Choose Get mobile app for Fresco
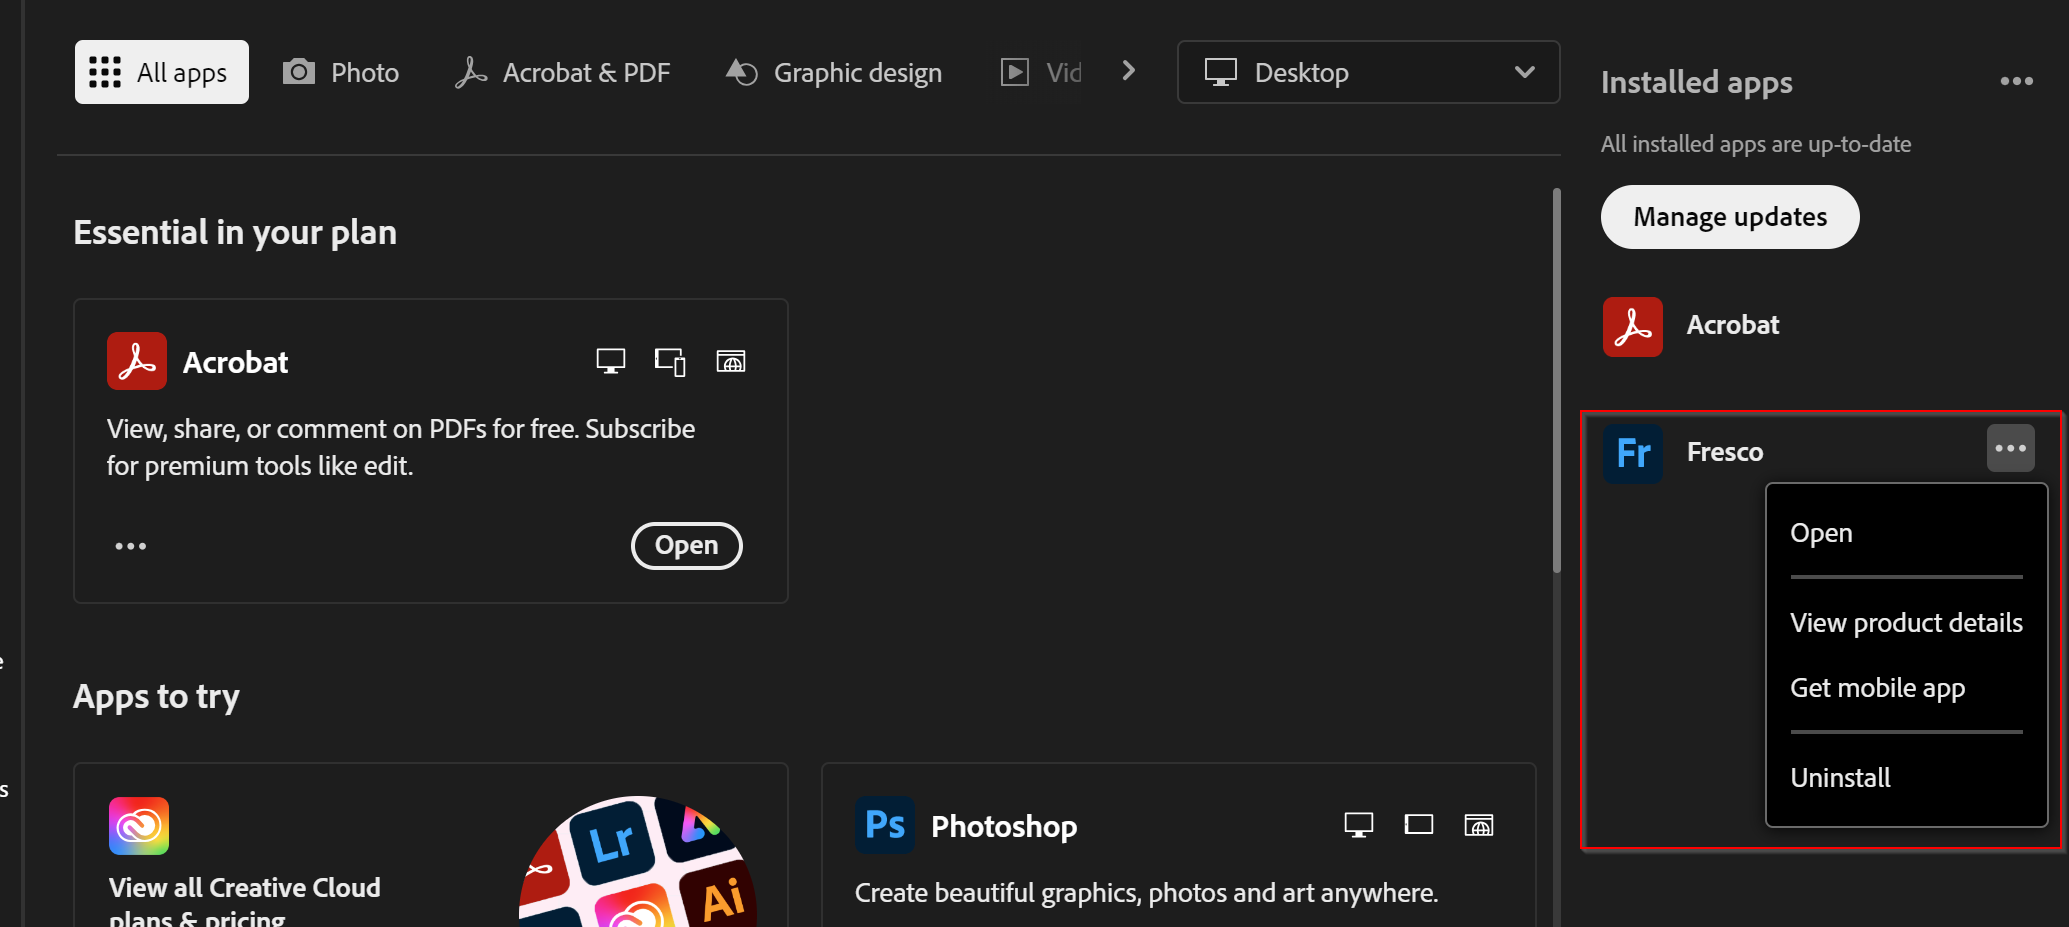2069x927 pixels. pos(1877,687)
